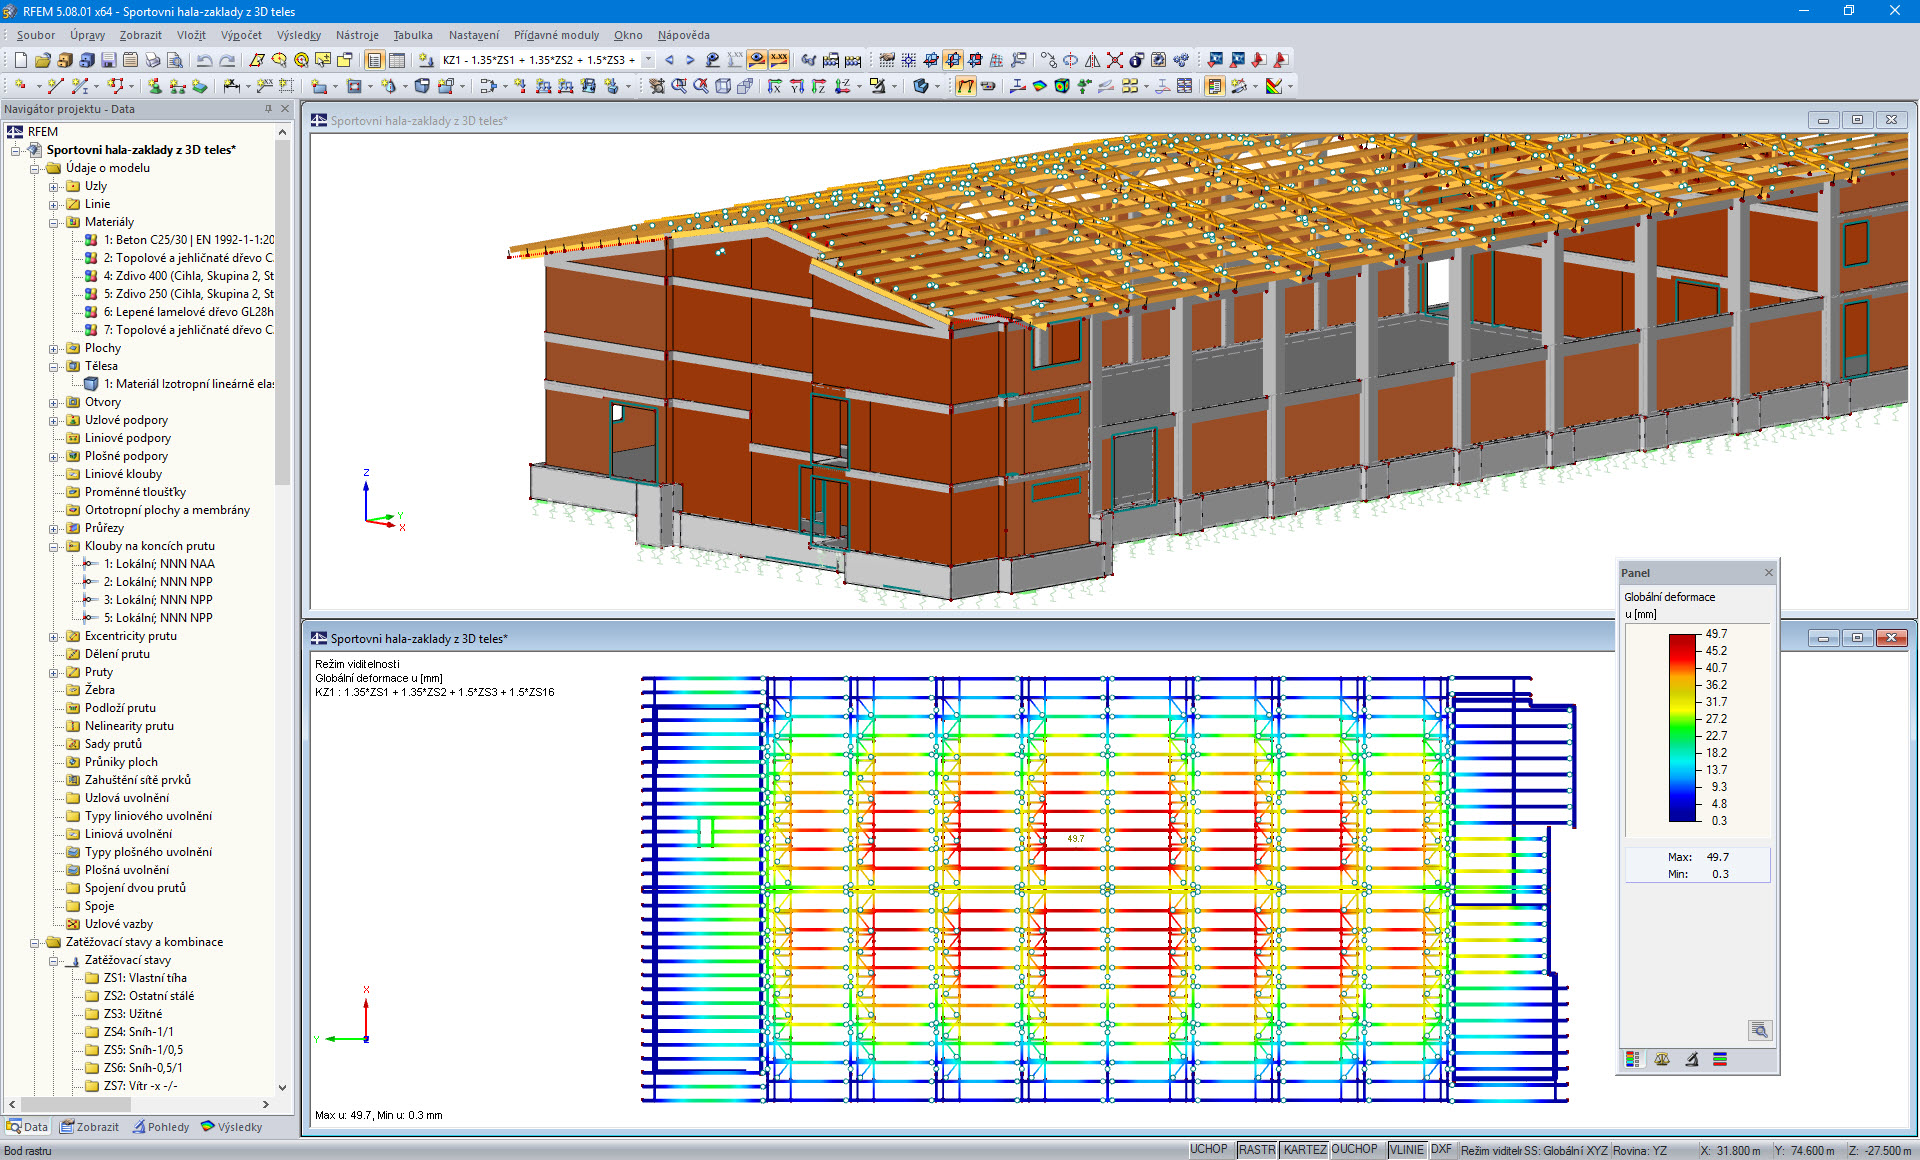Image resolution: width=1920 pixels, height=1160 pixels.
Task: Open the KZ1 load combination dropdown
Action: (648, 60)
